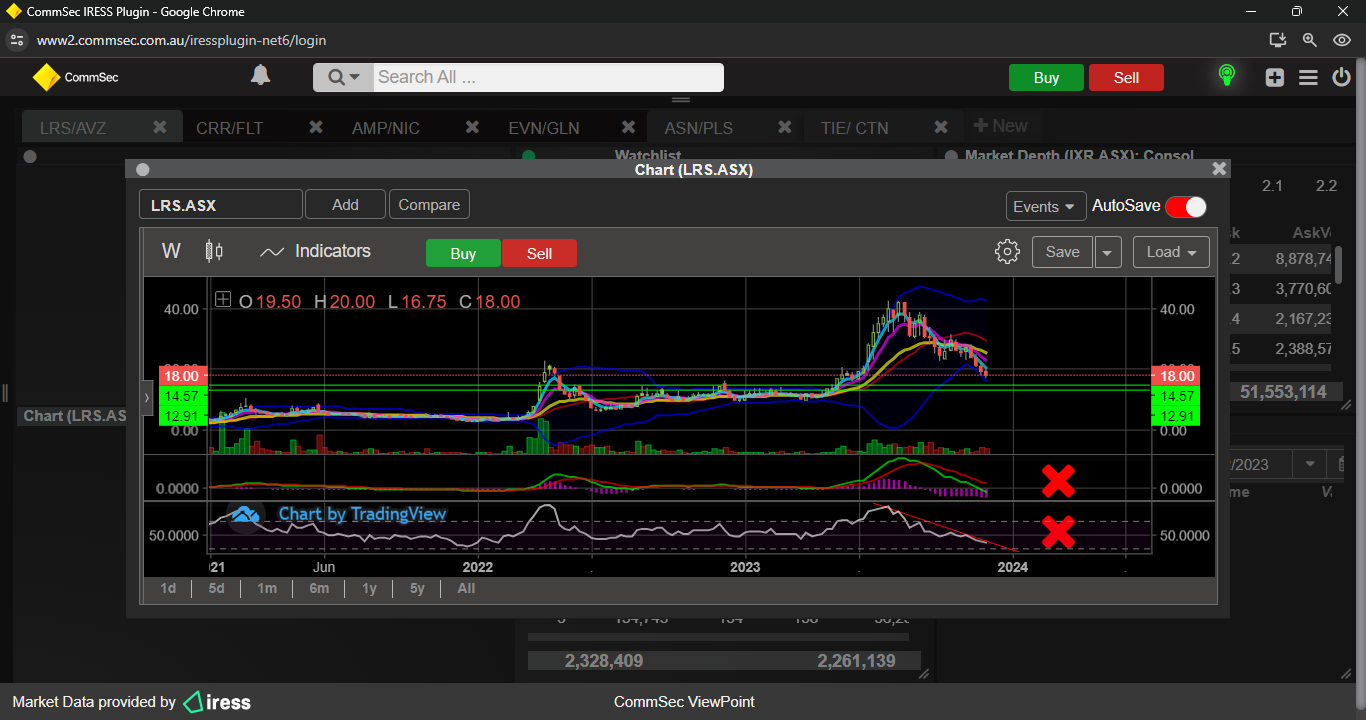The width and height of the screenshot is (1366, 720).
Task: Set chart range to 1y
Action: coord(369,588)
